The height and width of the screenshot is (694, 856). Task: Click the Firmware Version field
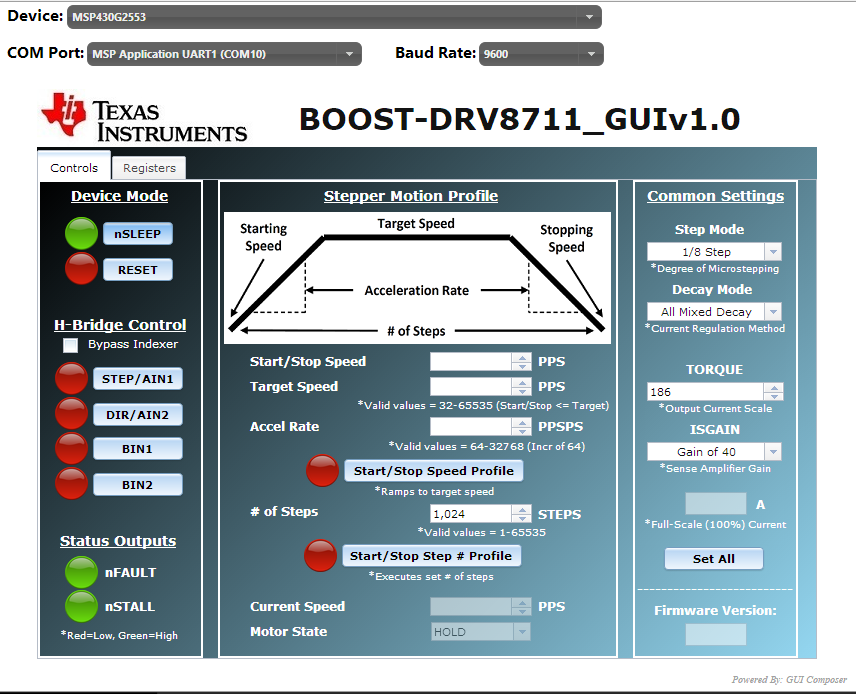pyautogui.click(x=716, y=634)
